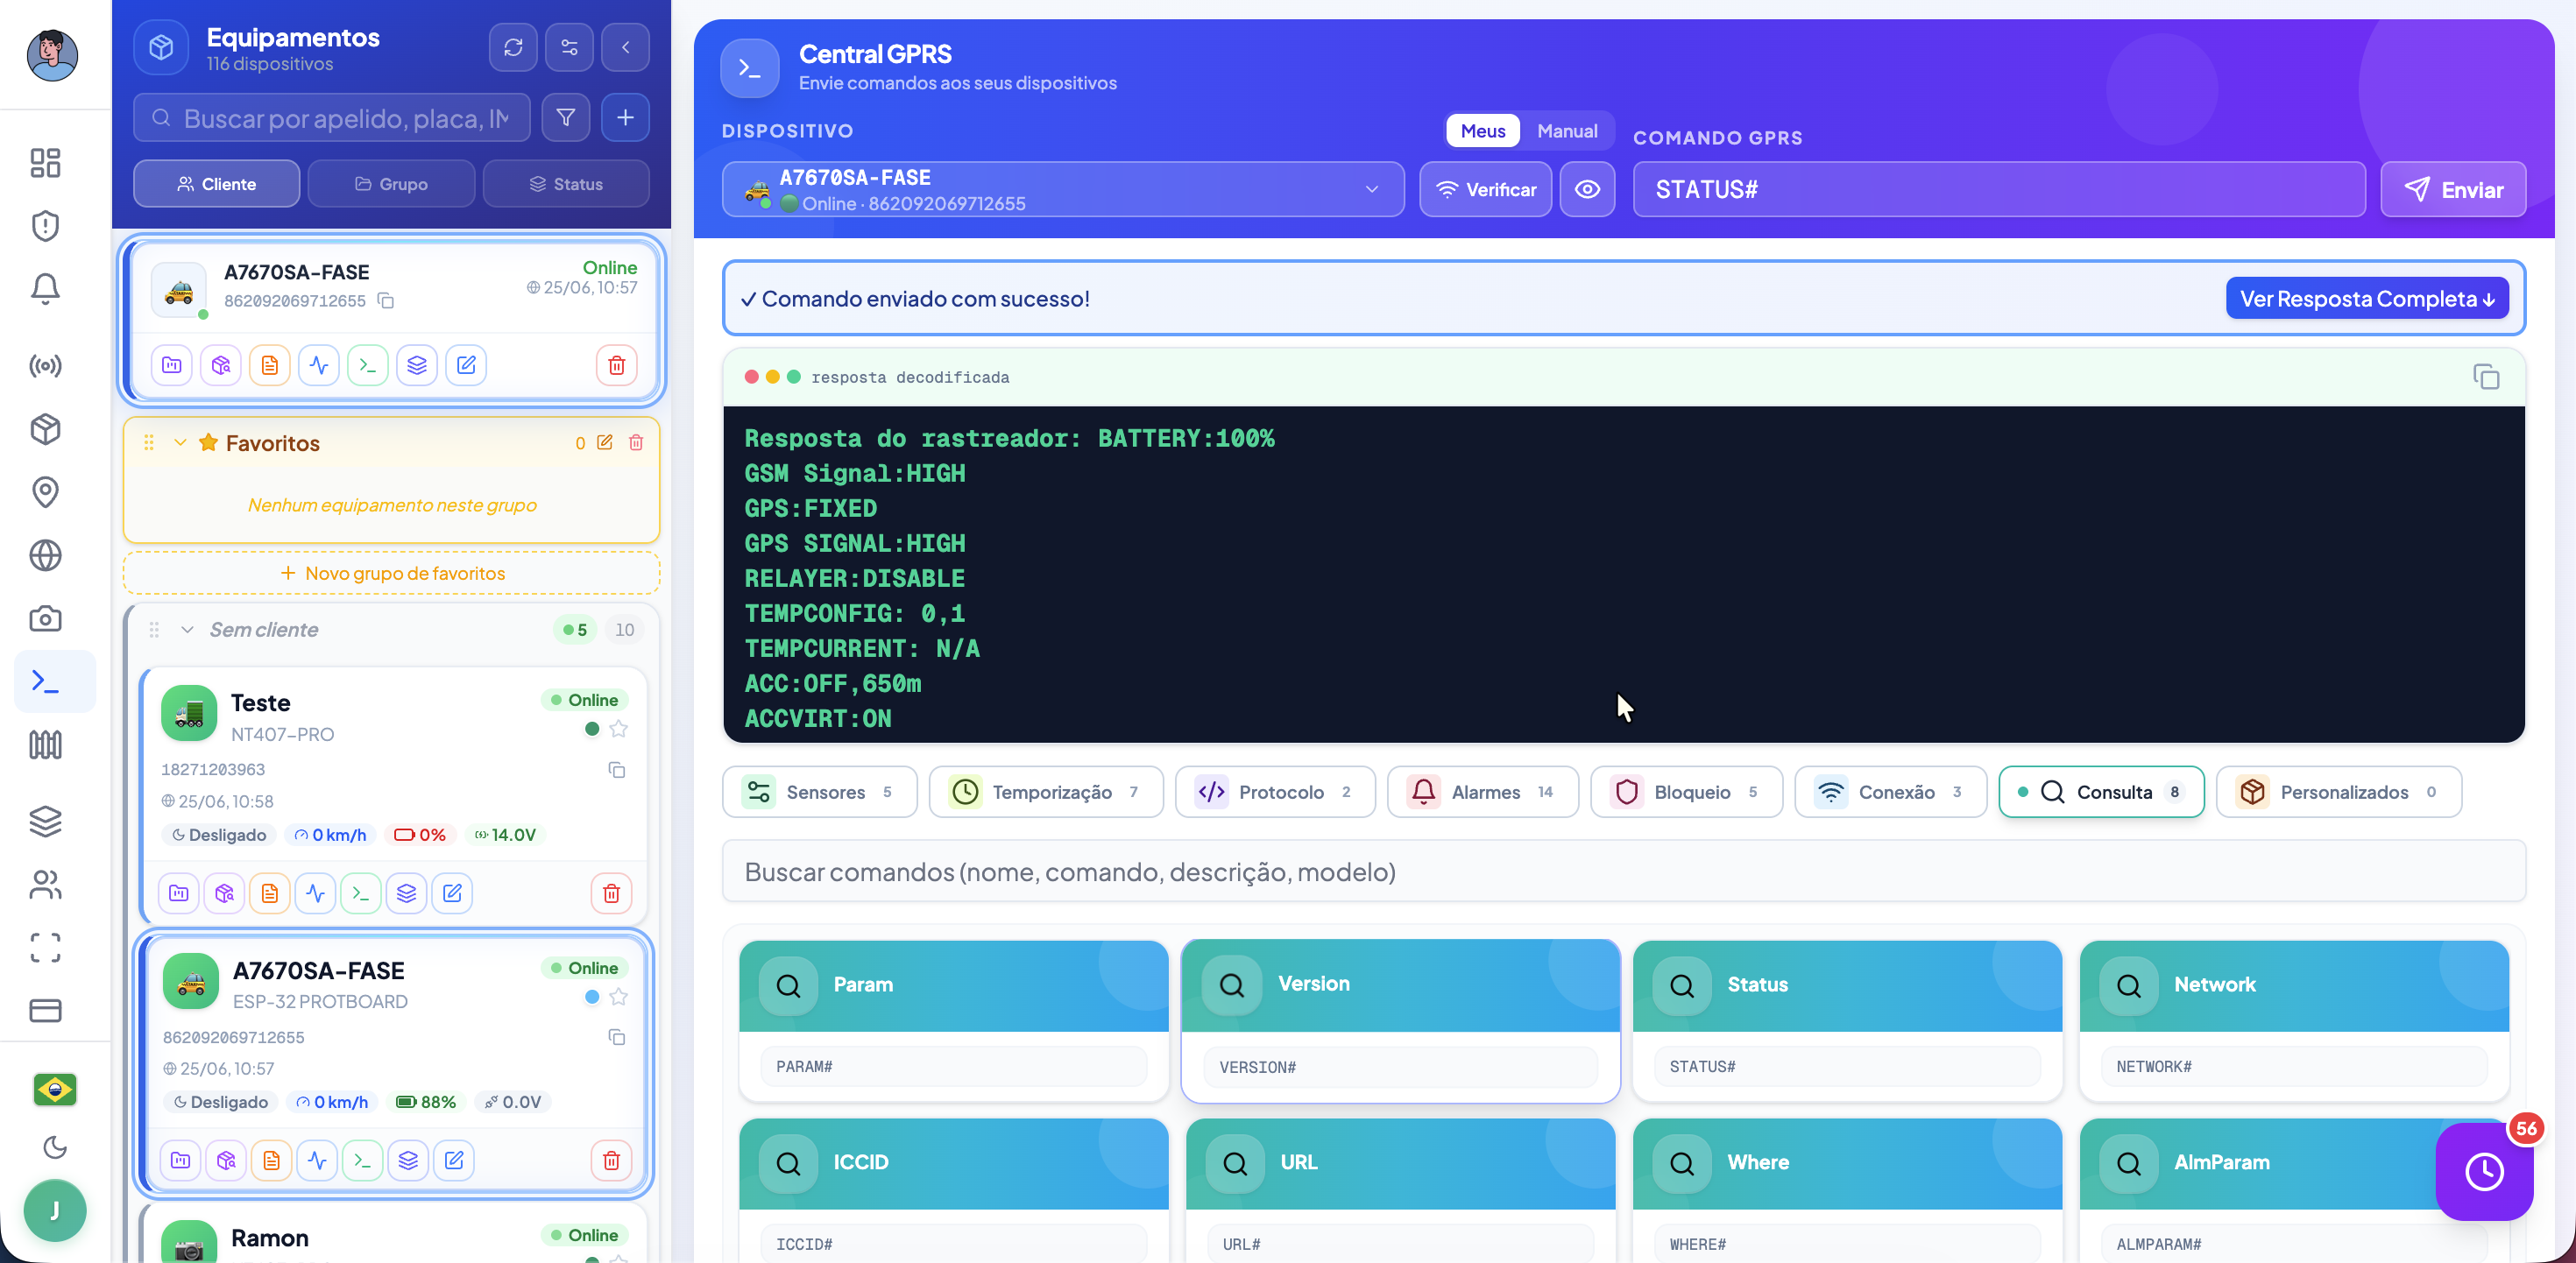Open the user profile avatar
This screenshot has width=2576, height=1263.
tap(52, 55)
